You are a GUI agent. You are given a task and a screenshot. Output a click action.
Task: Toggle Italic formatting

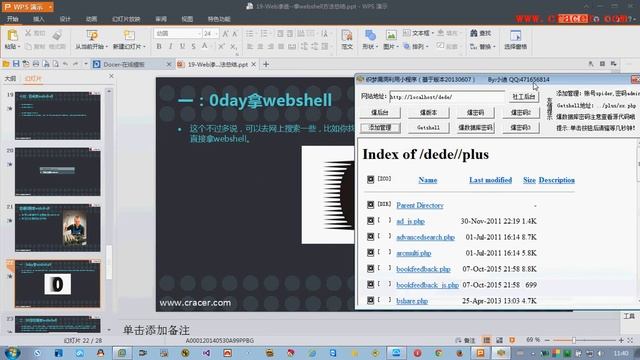(x=170, y=47)
